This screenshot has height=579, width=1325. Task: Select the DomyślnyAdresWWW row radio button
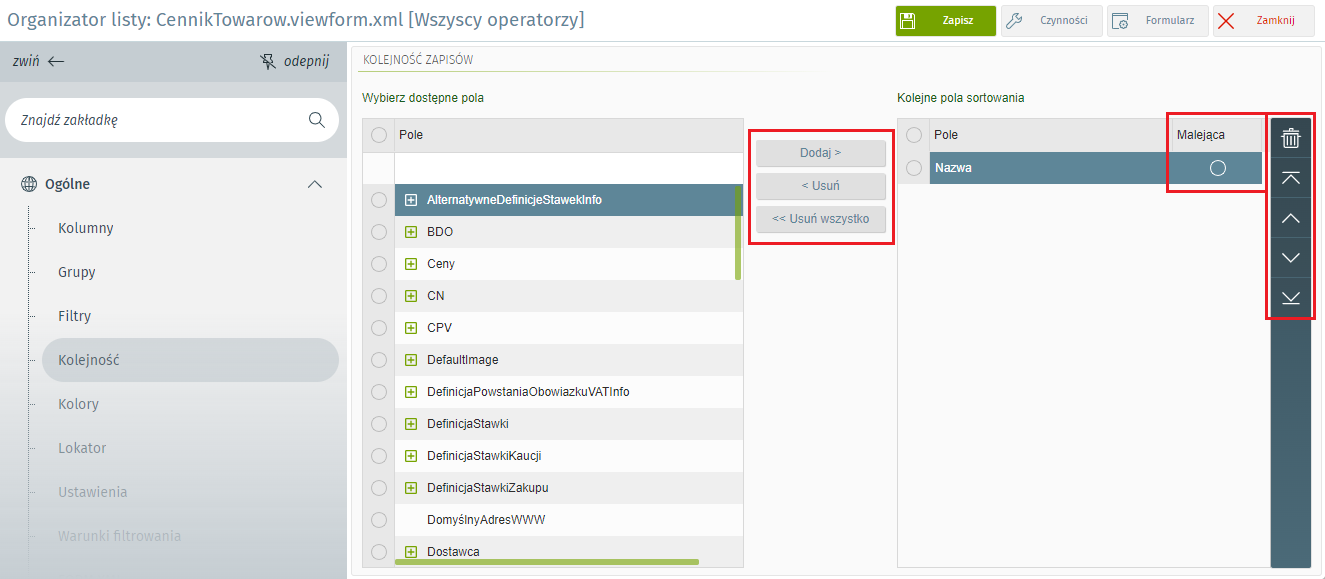[379, 520]
